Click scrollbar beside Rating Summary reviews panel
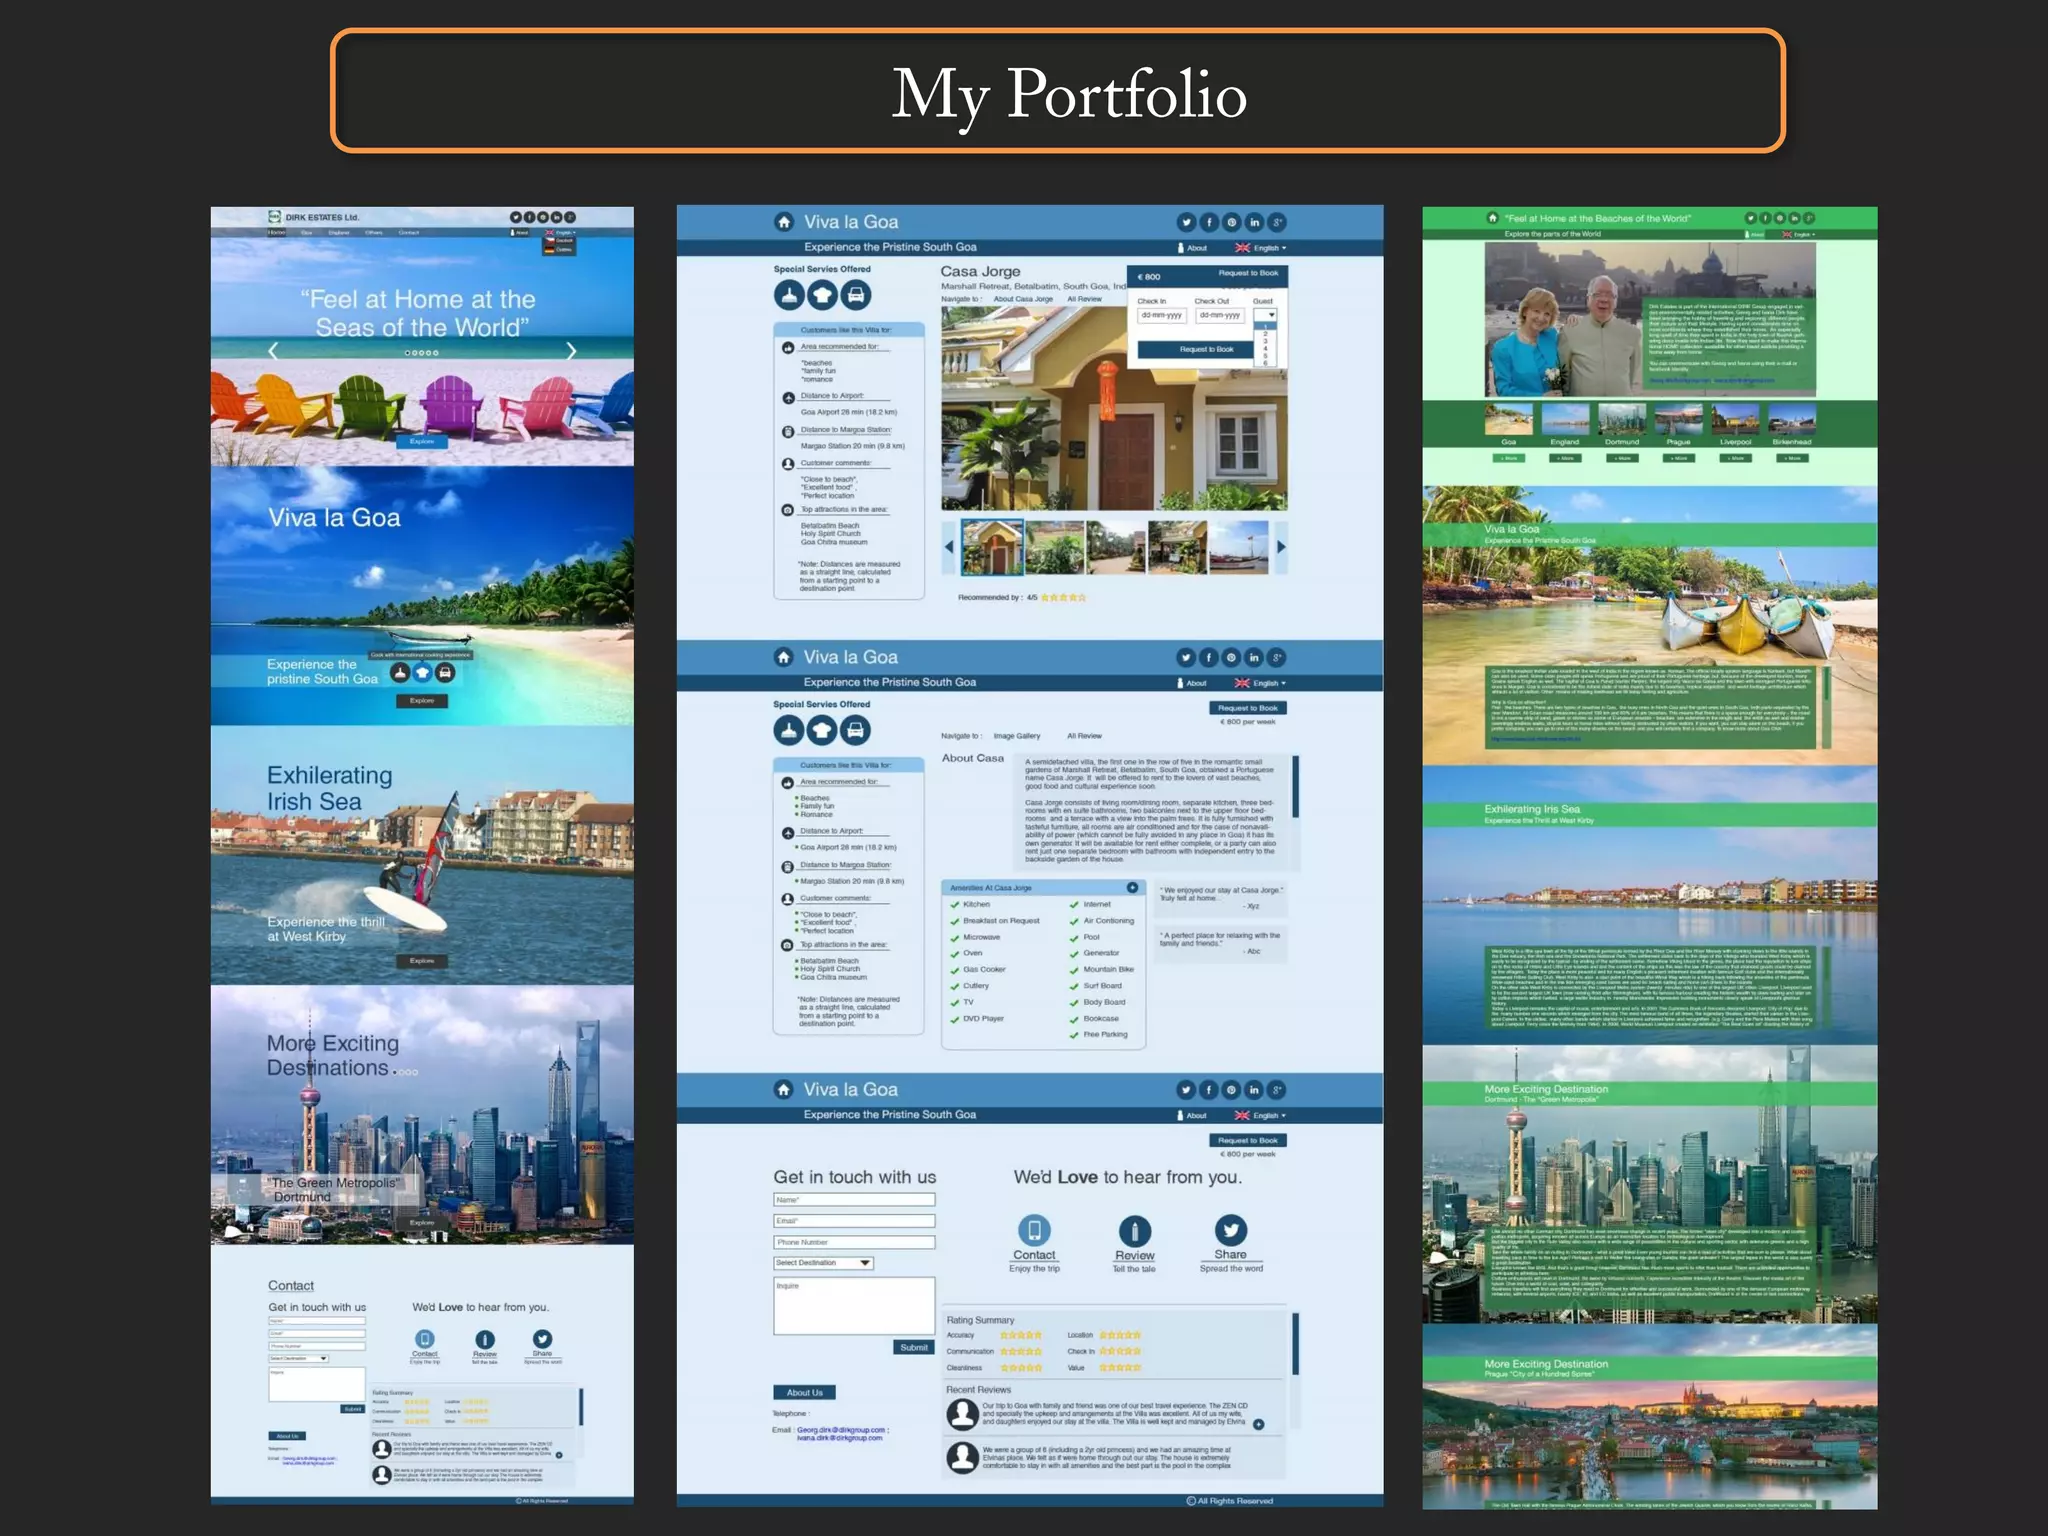This screenshot has height=1536, width=2048. pos(1295,1344)
